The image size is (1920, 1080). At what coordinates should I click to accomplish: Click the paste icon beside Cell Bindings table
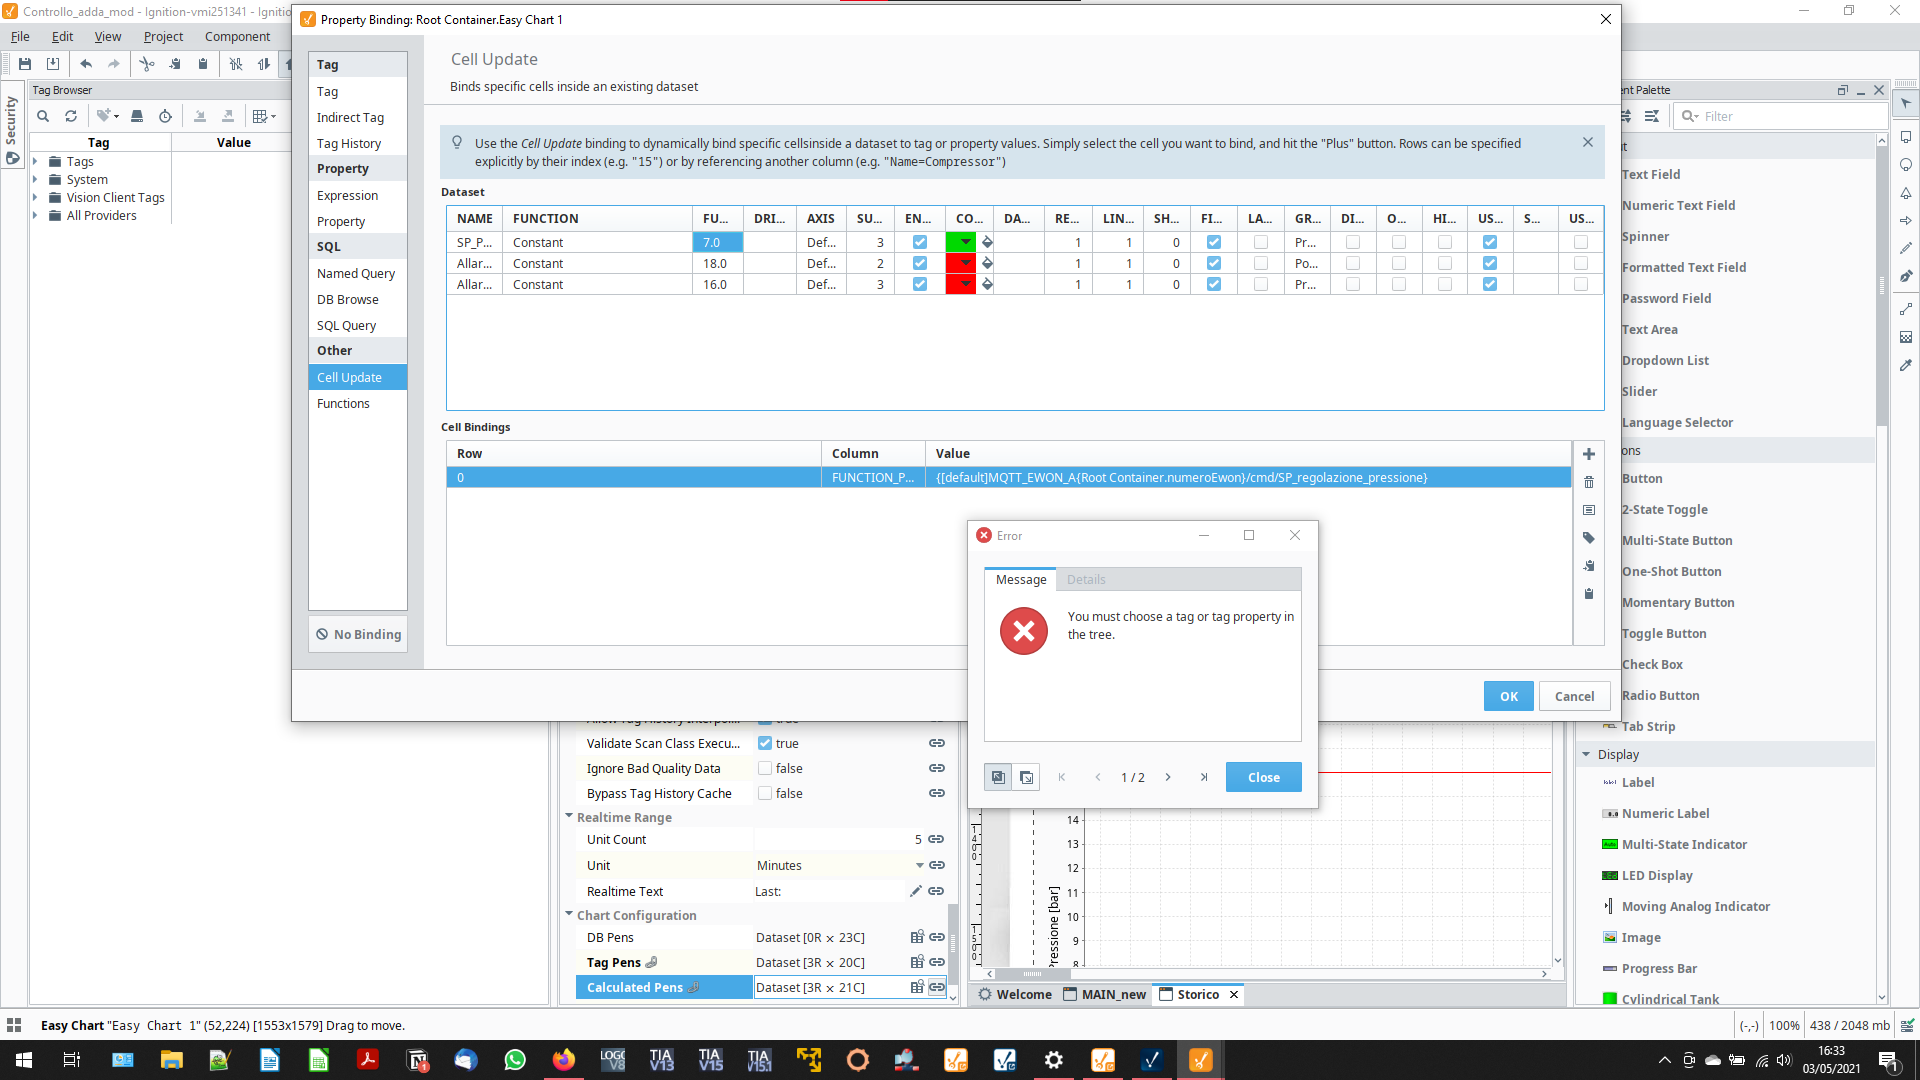[x=1589, y=594]
